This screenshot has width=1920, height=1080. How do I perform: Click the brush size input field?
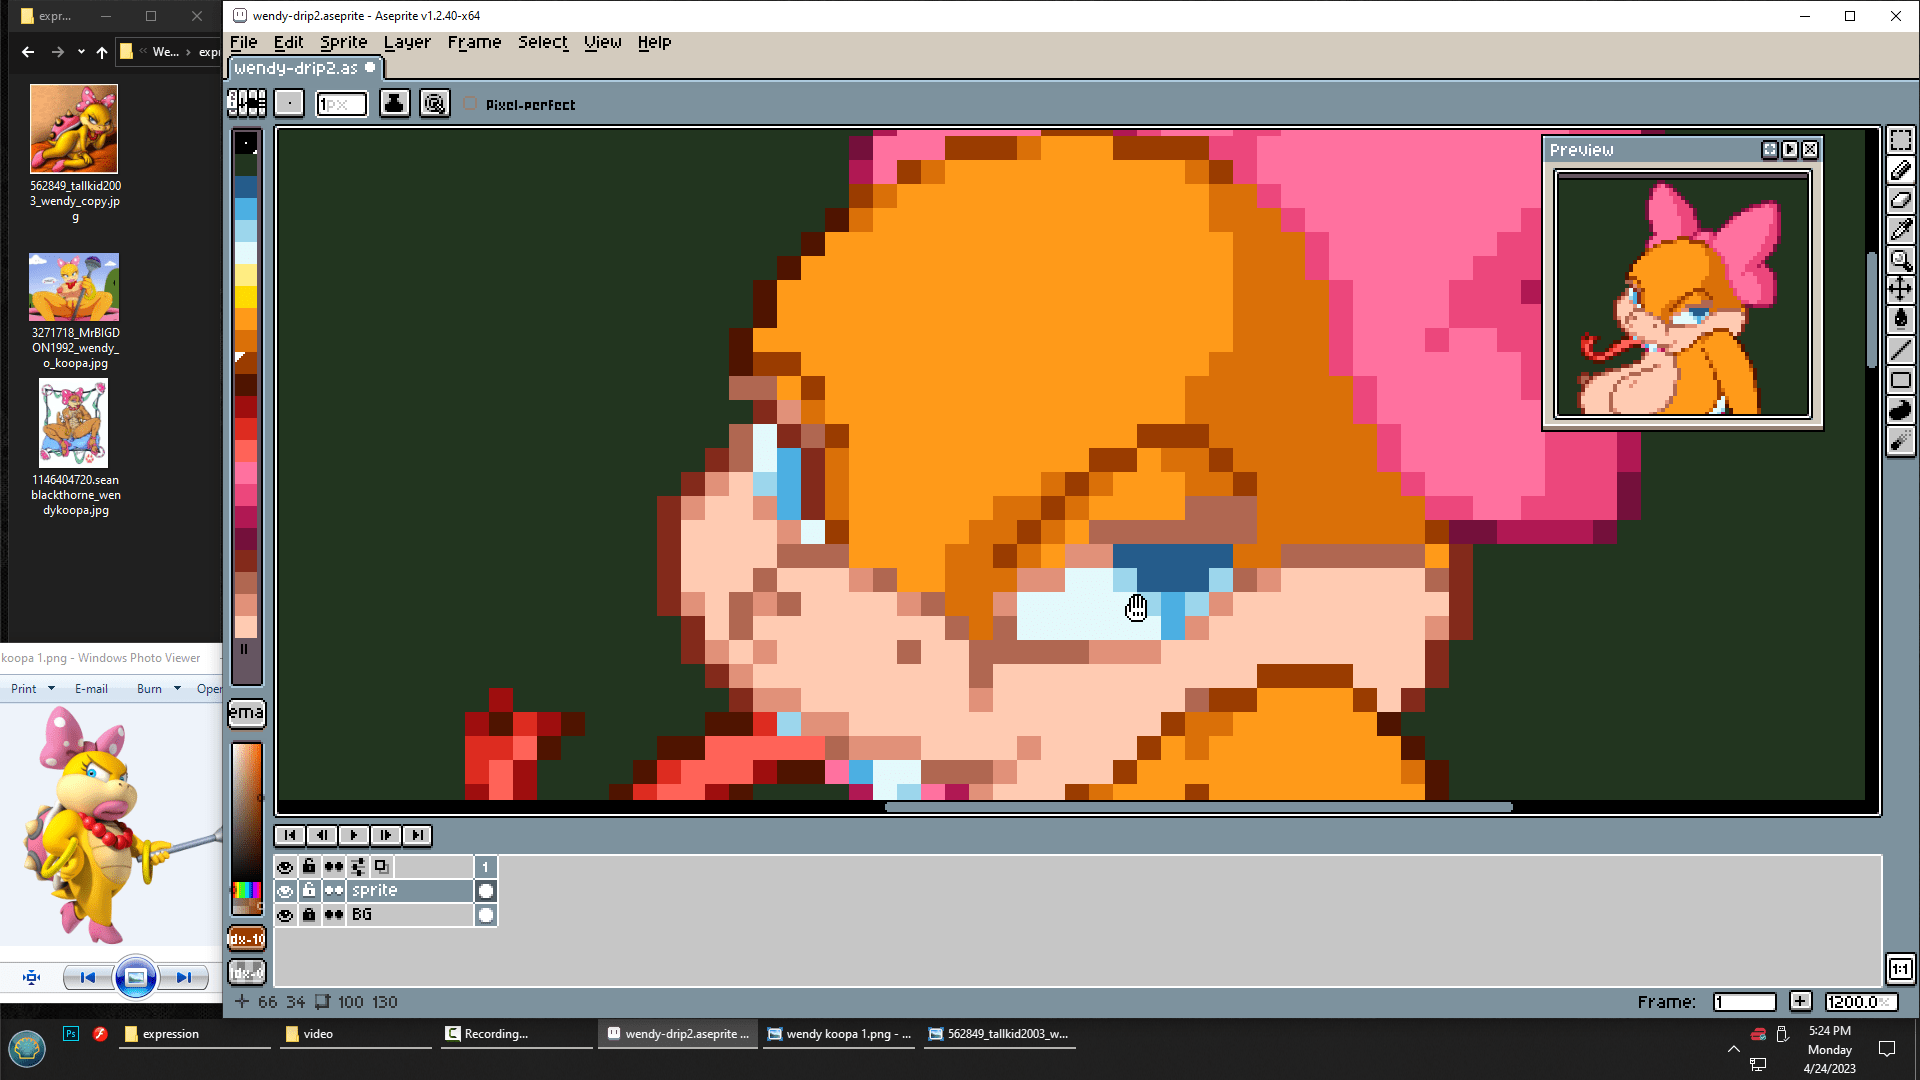pyautogui.click(x=341, y=104)
